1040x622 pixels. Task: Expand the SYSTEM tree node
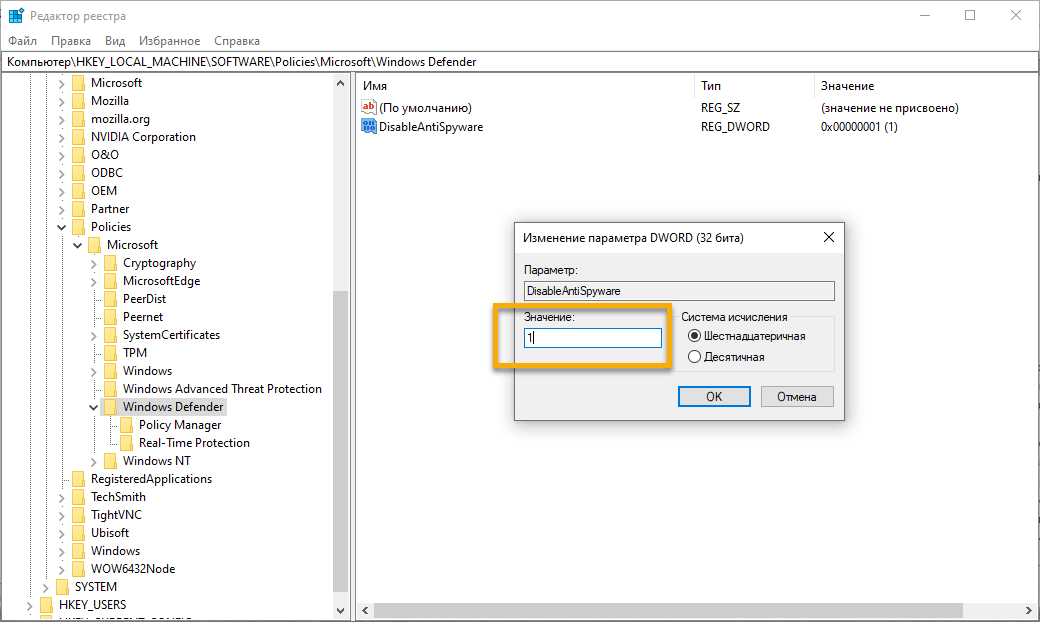pos(44,586)
